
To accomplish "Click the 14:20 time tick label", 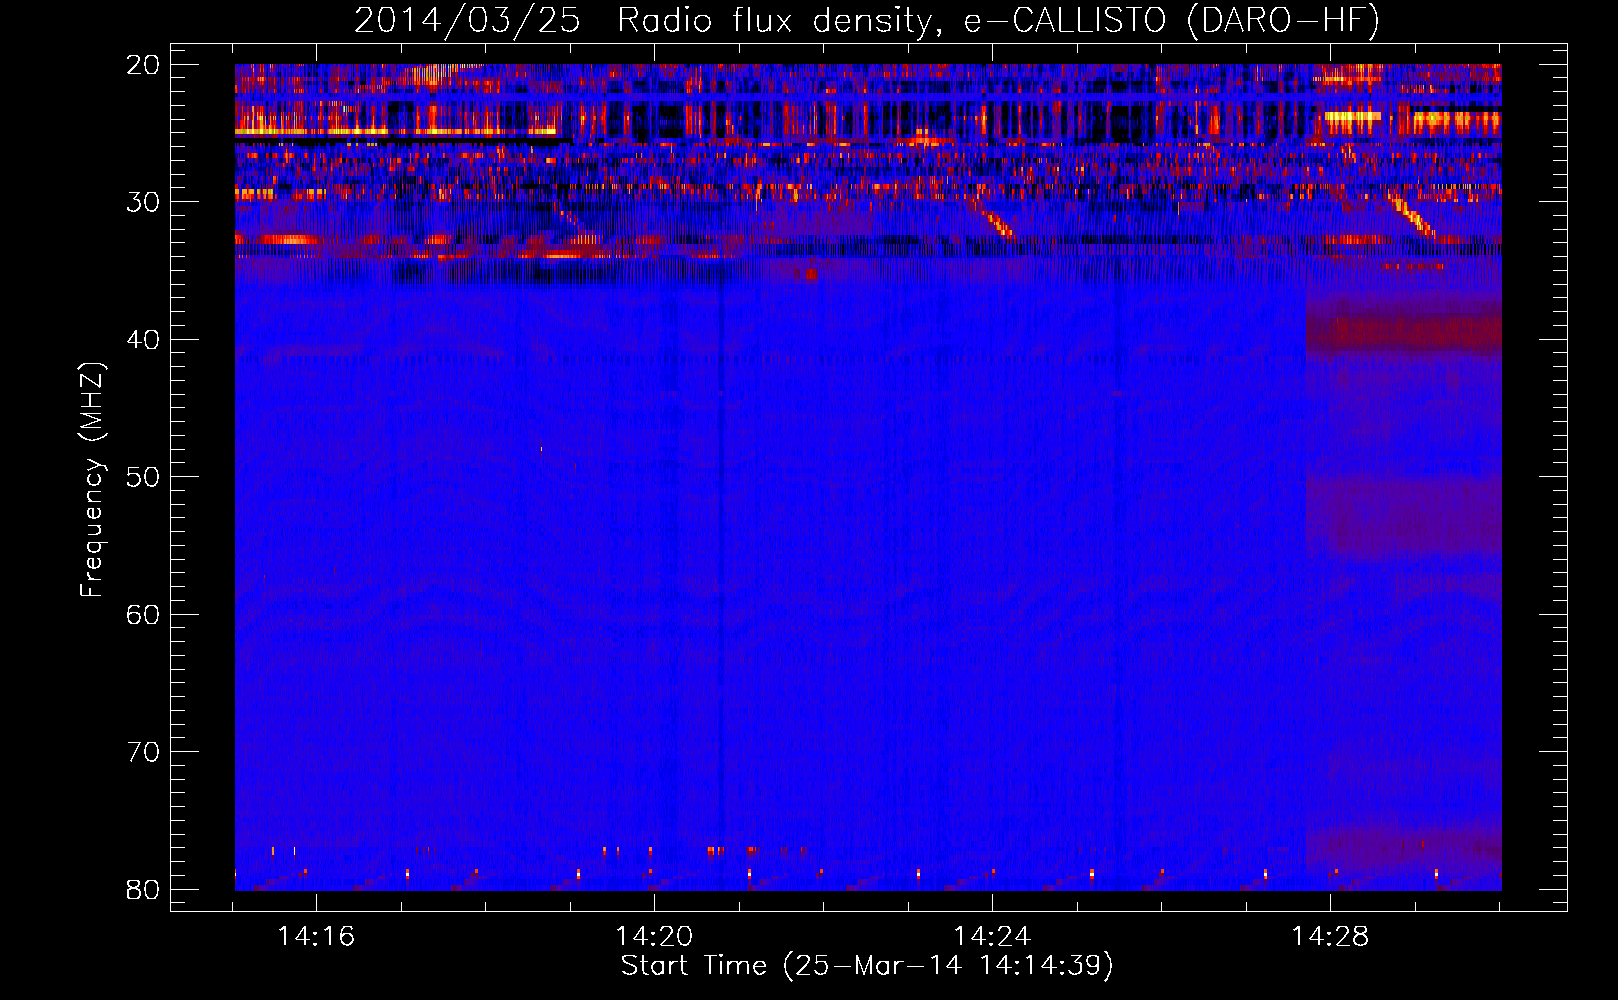I will [654, 937].
